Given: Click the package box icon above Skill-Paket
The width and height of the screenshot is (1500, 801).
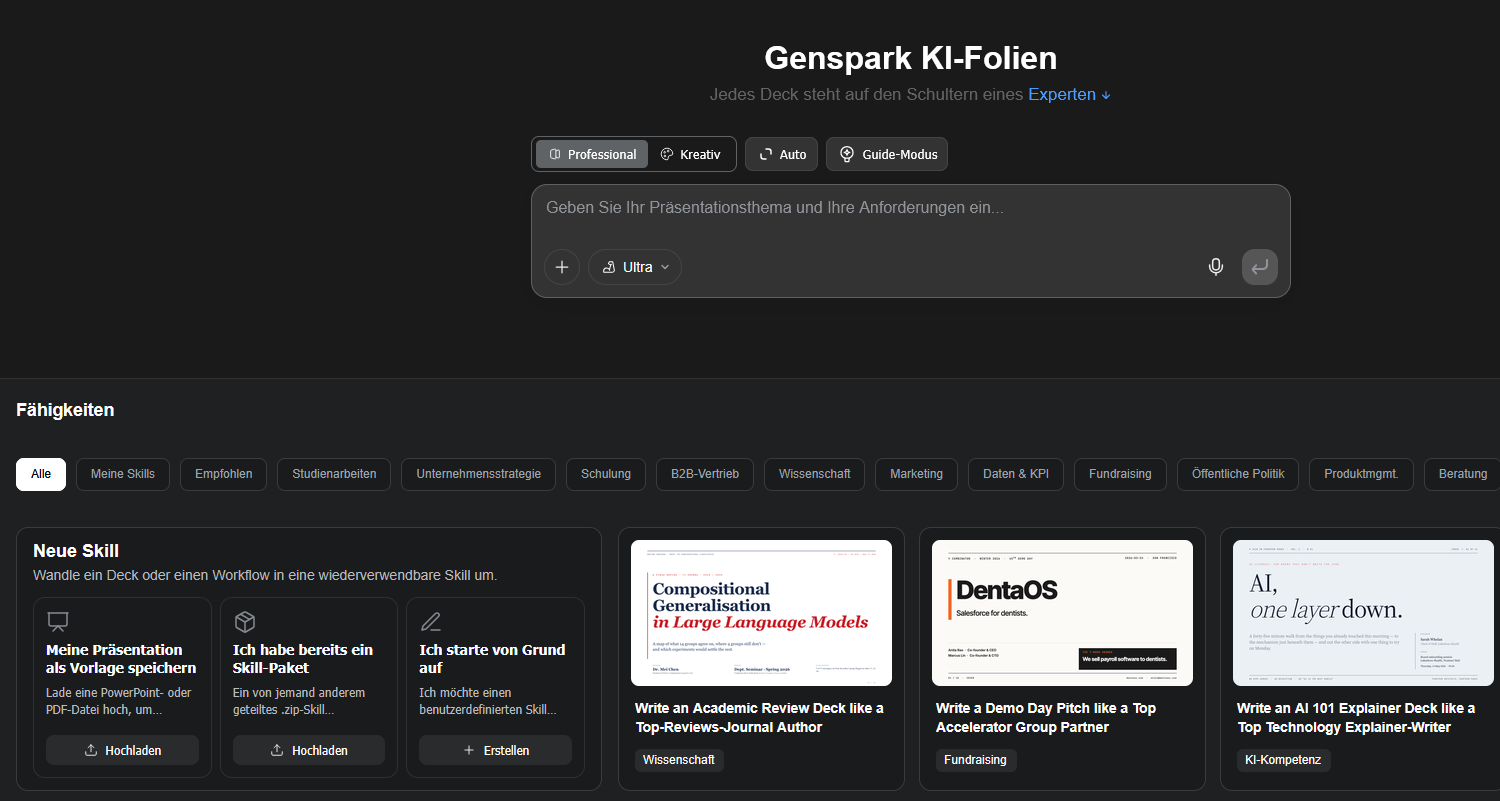Looking at the screenshot, I should (245, 622).
